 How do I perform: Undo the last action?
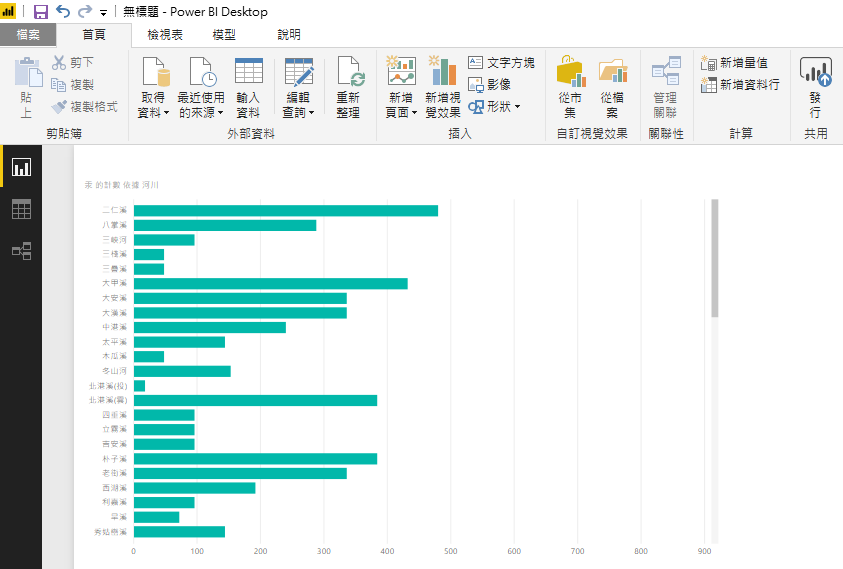point(63,11)
